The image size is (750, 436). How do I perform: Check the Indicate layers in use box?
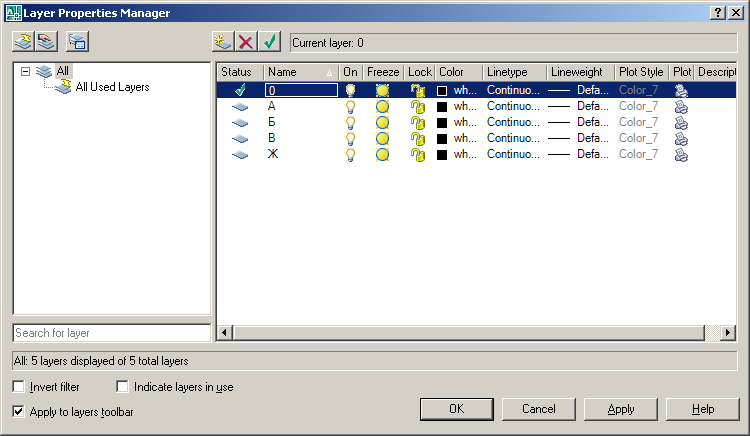(122, 386)
